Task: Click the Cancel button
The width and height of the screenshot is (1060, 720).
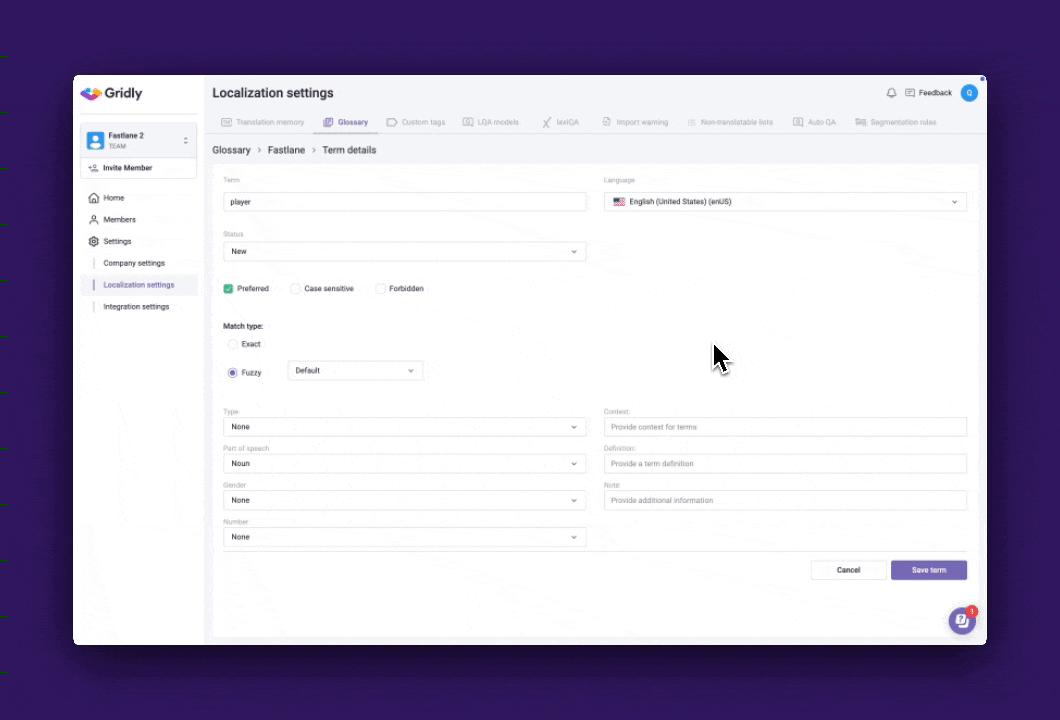Action: pyautogui.click(x=848, y=570)
